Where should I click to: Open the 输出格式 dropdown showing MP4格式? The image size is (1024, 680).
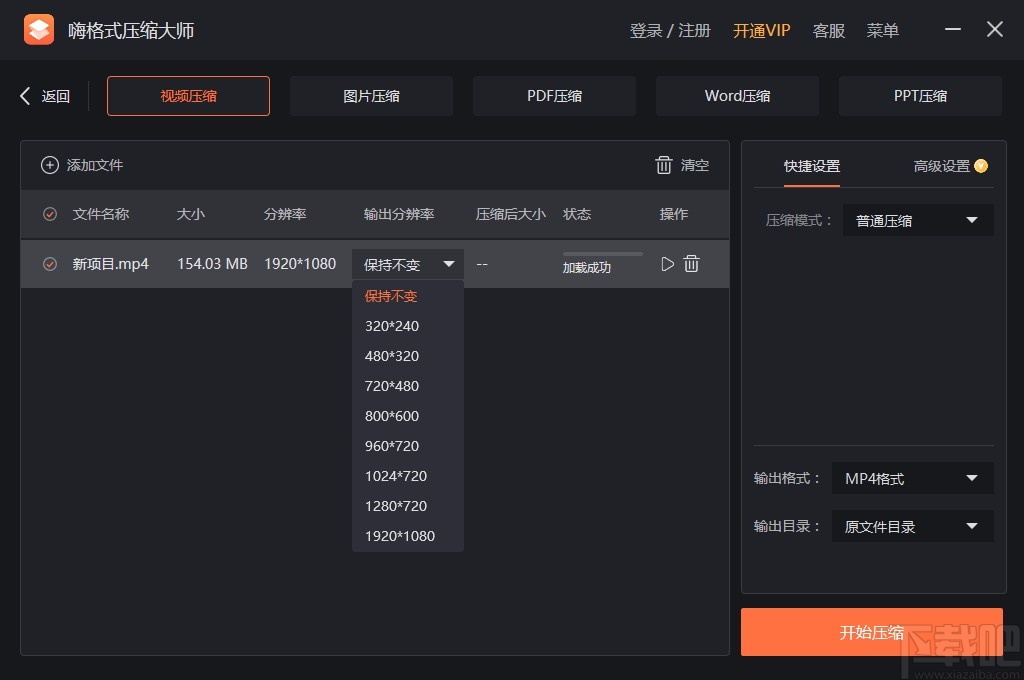(911, 478)
